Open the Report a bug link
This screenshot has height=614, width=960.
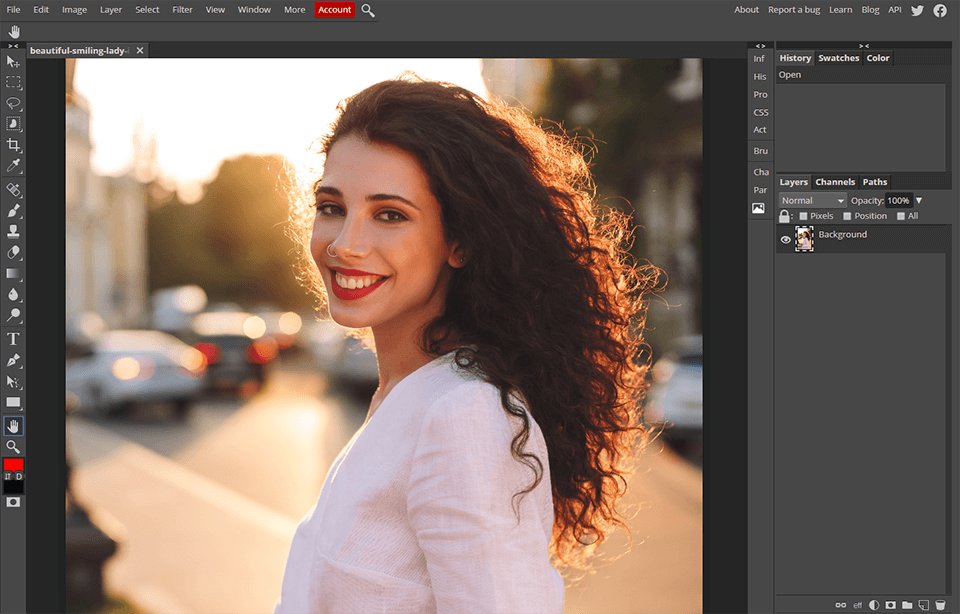tap(794, 9)
